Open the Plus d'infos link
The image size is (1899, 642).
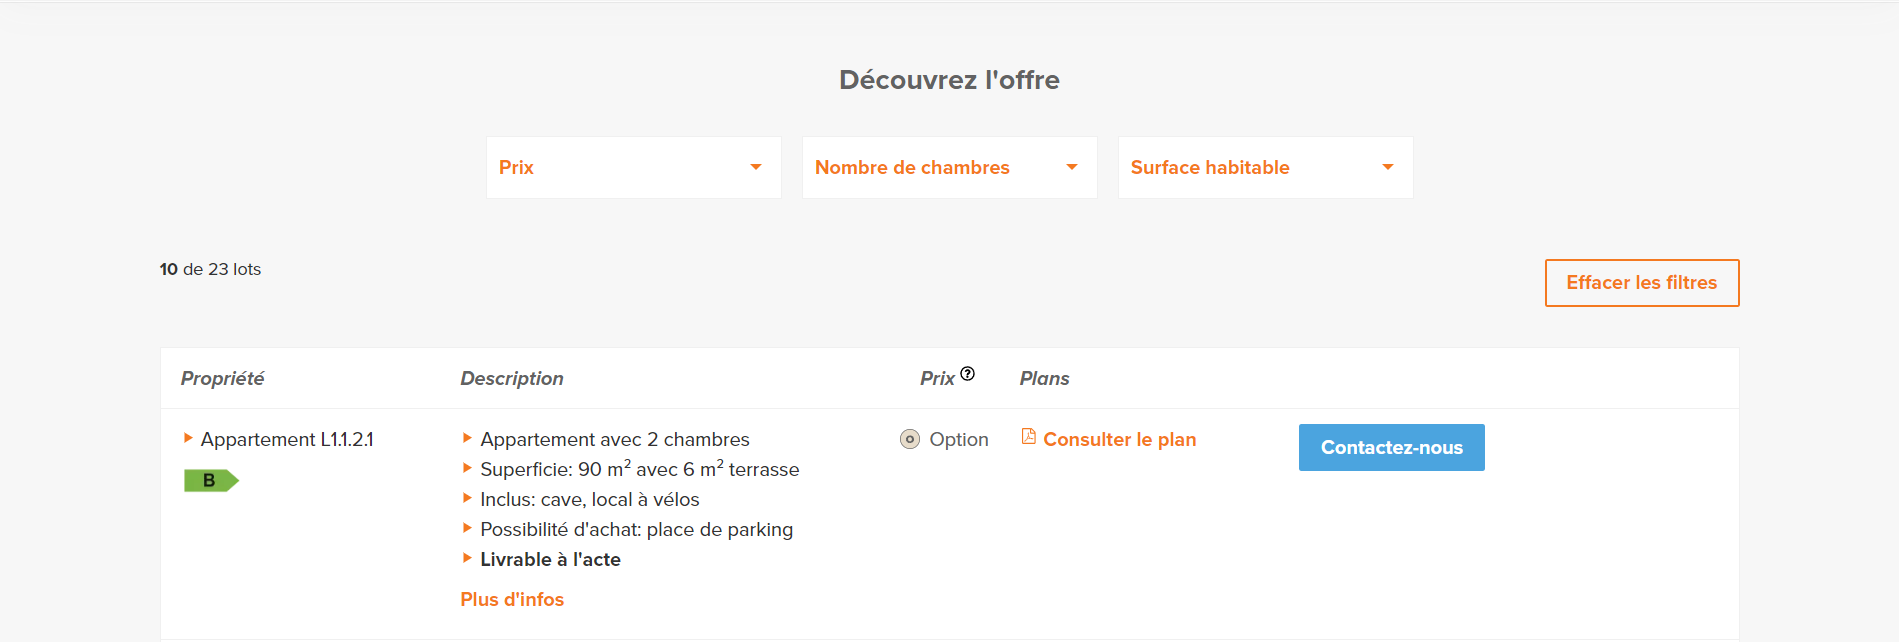[x=512, y=599]
